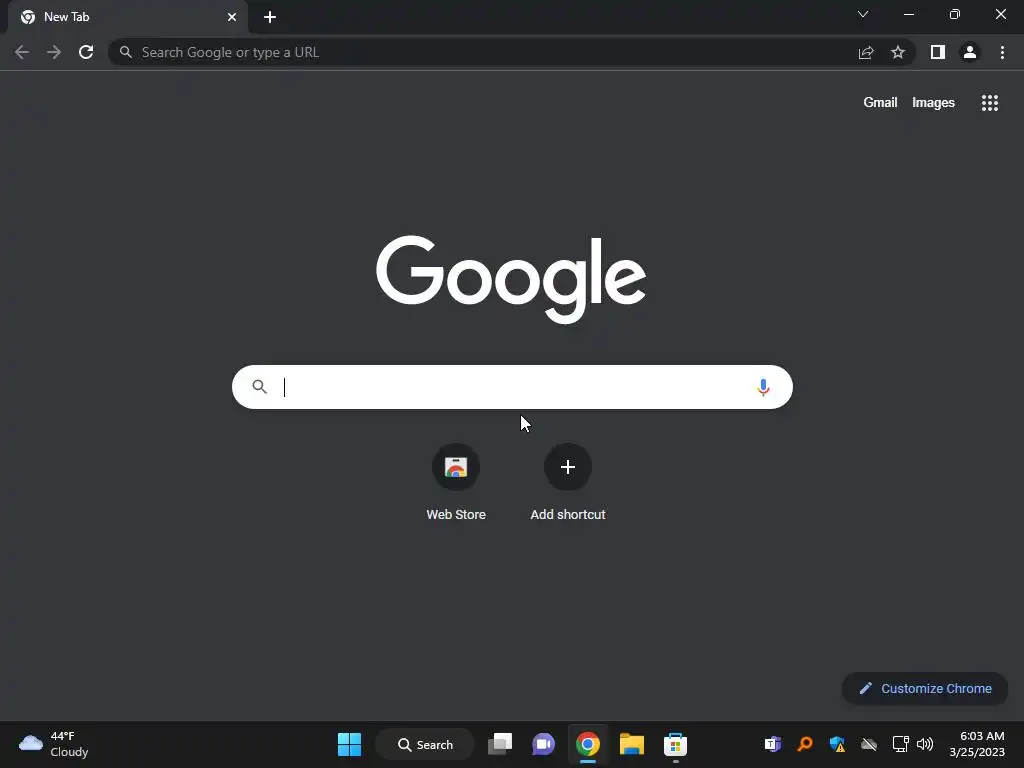Open the Web Store shortcut
This screenshot has height=768, width=1024.
[456, 482]
